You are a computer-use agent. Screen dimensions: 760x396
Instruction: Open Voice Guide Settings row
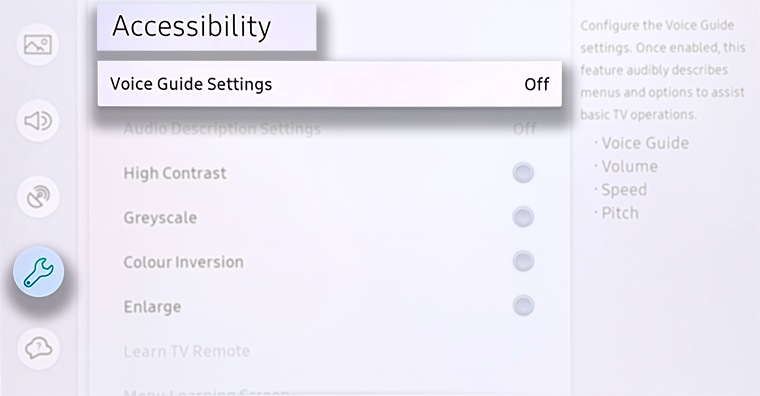click(330, 84)
